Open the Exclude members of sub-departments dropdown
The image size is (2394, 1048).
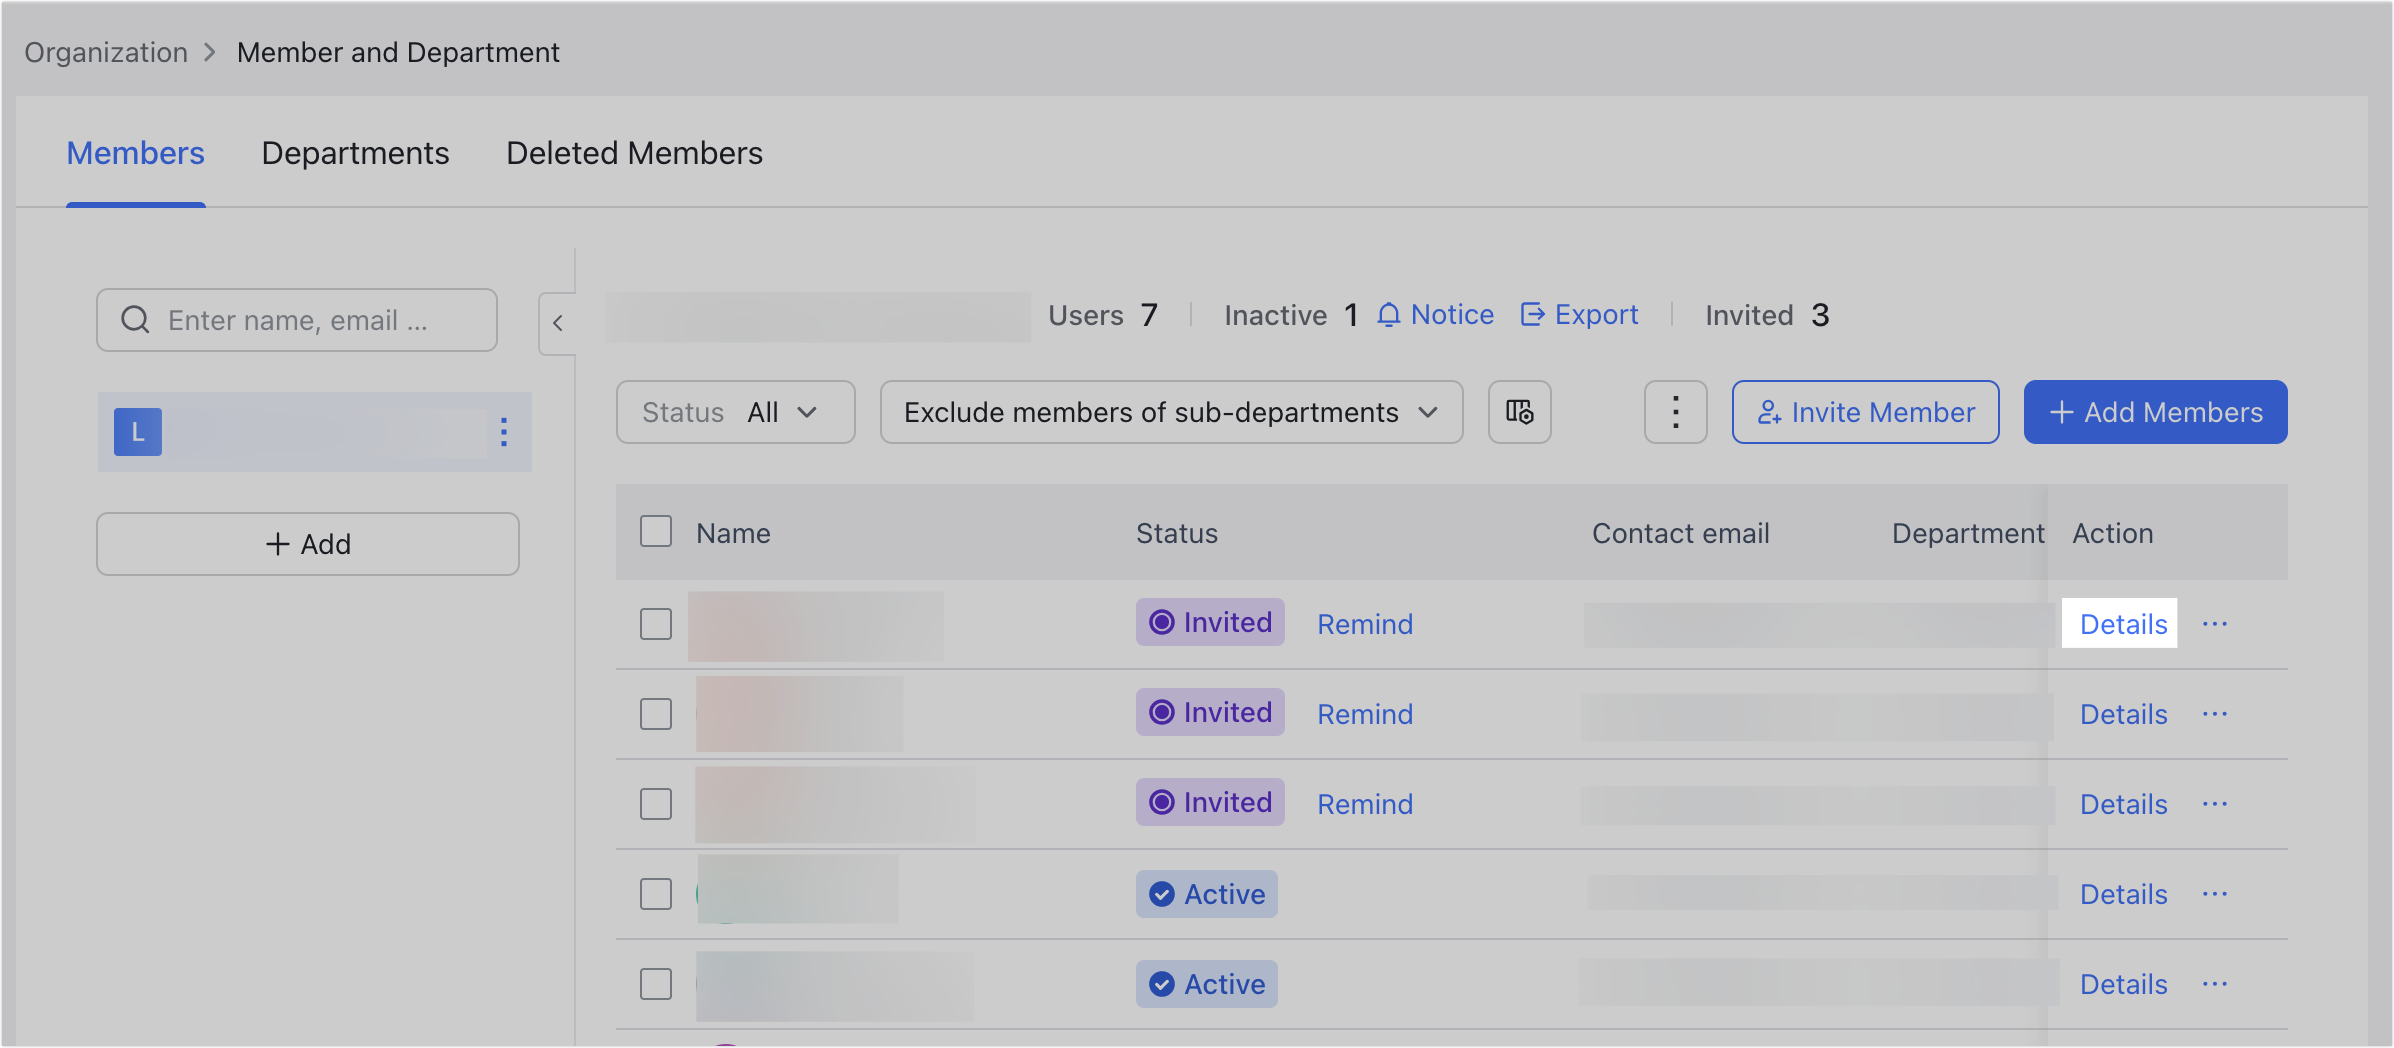(1171, 412)
